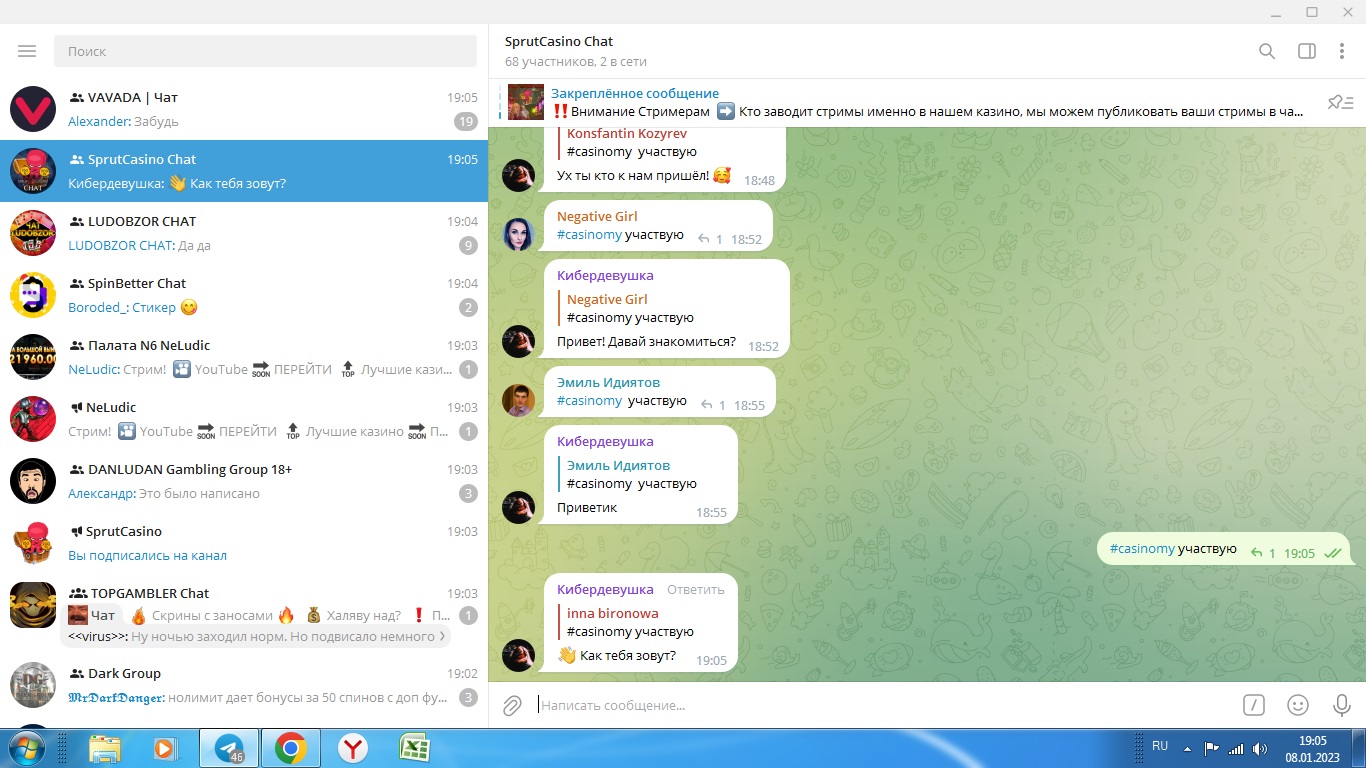This screenshot has width=1366, height=768.
Task: Open Эмиль Идиятов's profile avatar
Action: [519, 400]
